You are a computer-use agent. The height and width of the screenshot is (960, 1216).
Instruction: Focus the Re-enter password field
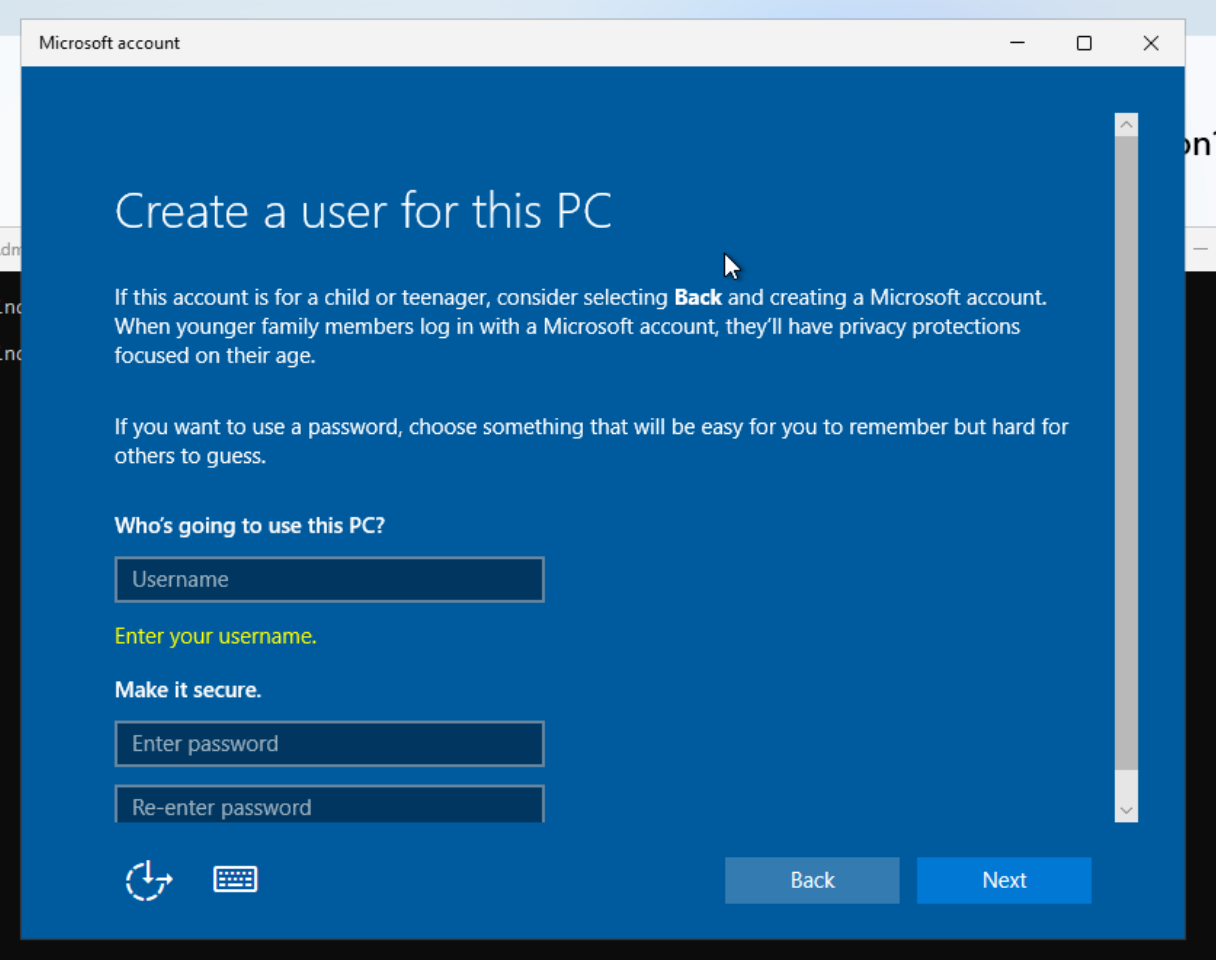pyautogui.click(x=330, y=804)
